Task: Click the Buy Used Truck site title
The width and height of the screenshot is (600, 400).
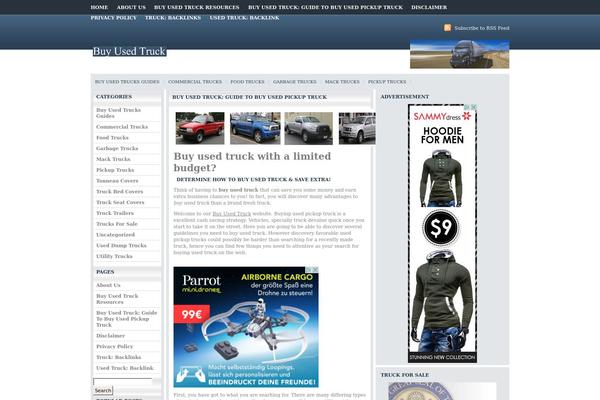Action: tap(129, 51)
